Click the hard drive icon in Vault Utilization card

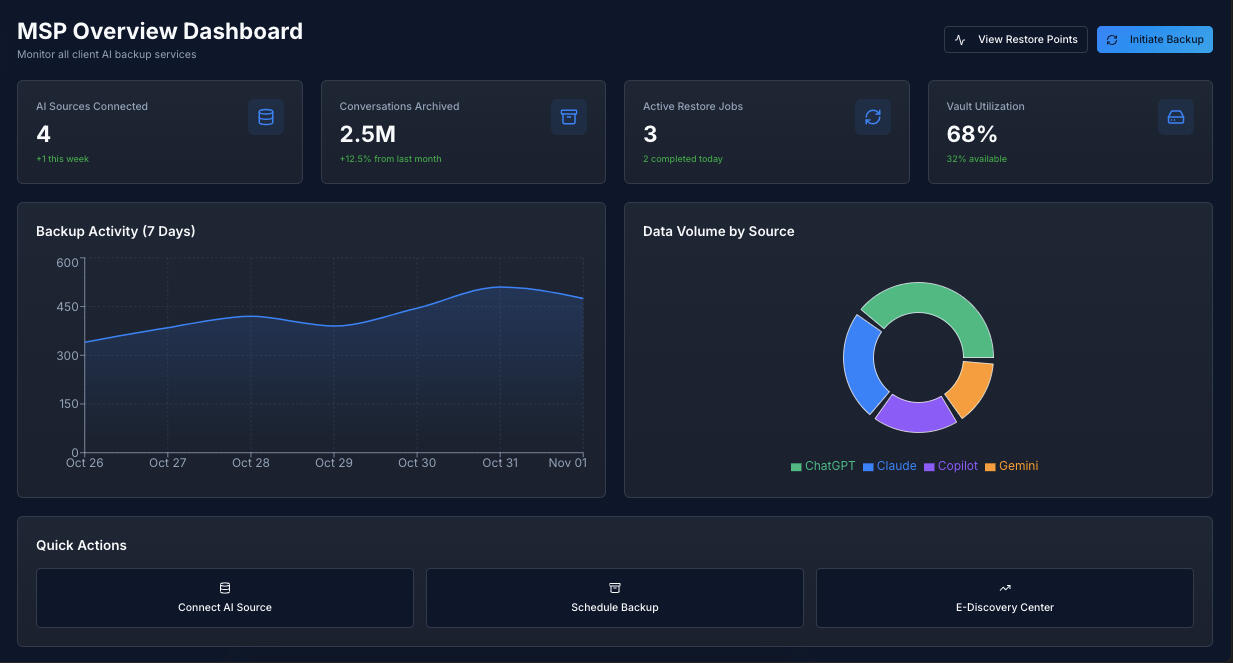tap(1175, 117)
